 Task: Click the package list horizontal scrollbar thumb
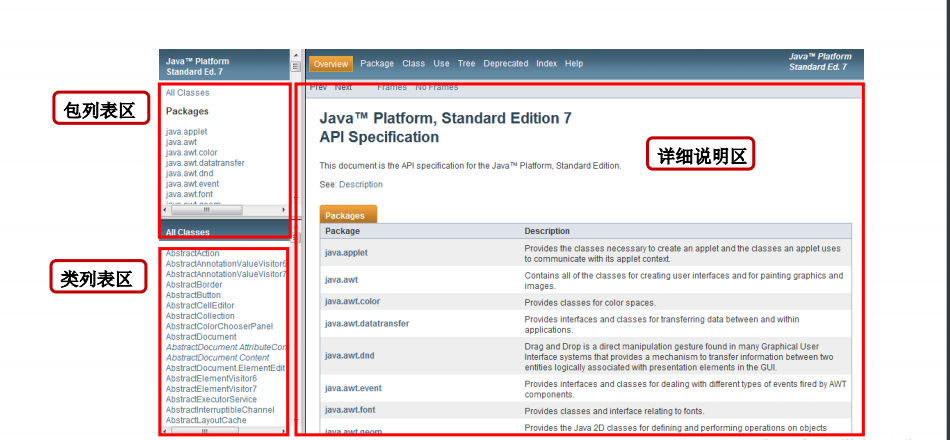(206, 210)
